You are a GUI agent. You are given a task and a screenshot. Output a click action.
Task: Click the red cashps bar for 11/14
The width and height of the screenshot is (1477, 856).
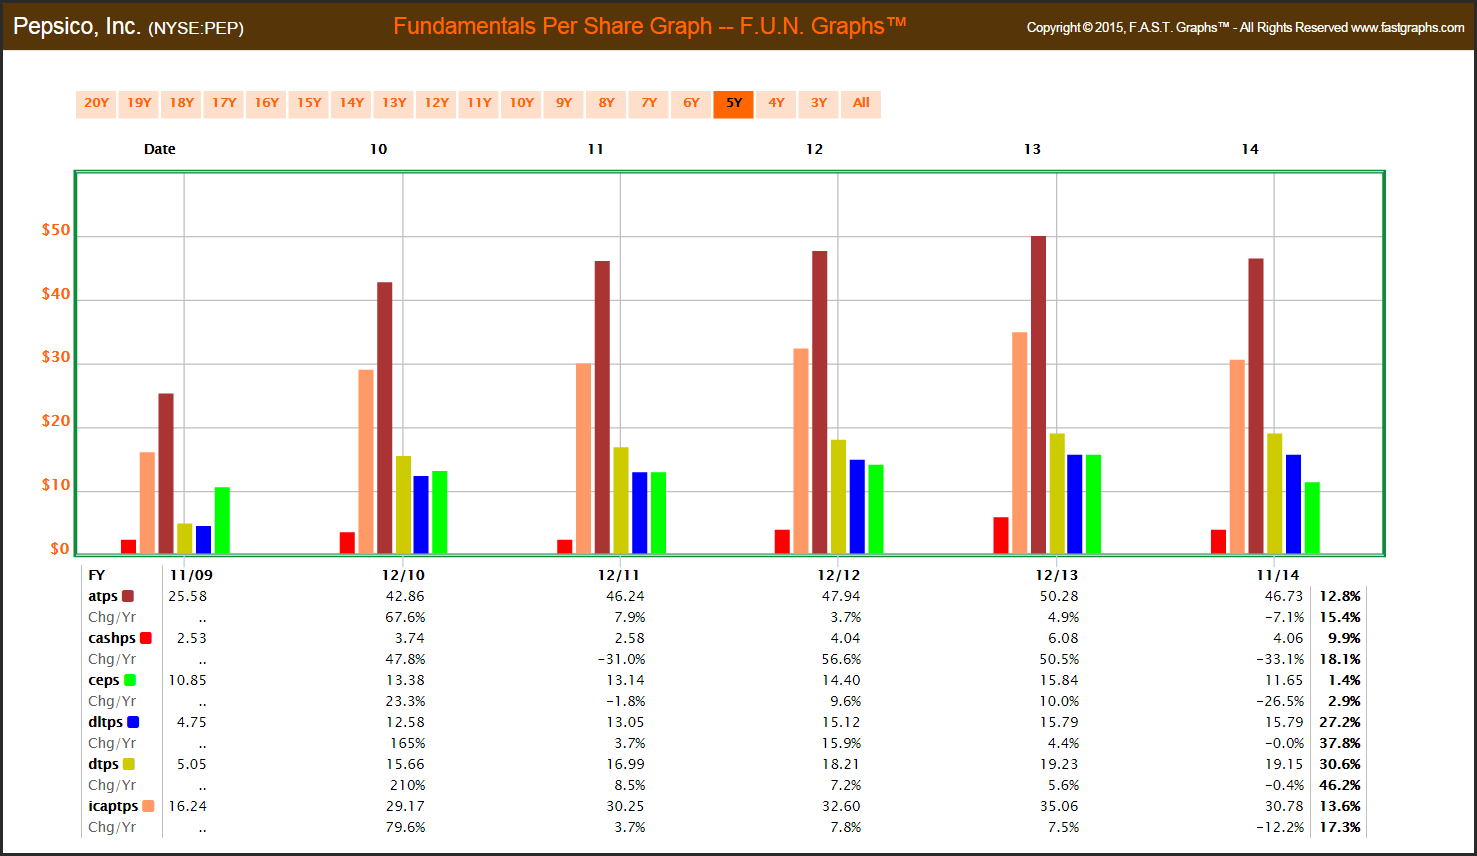click(x=1218, y=541)
